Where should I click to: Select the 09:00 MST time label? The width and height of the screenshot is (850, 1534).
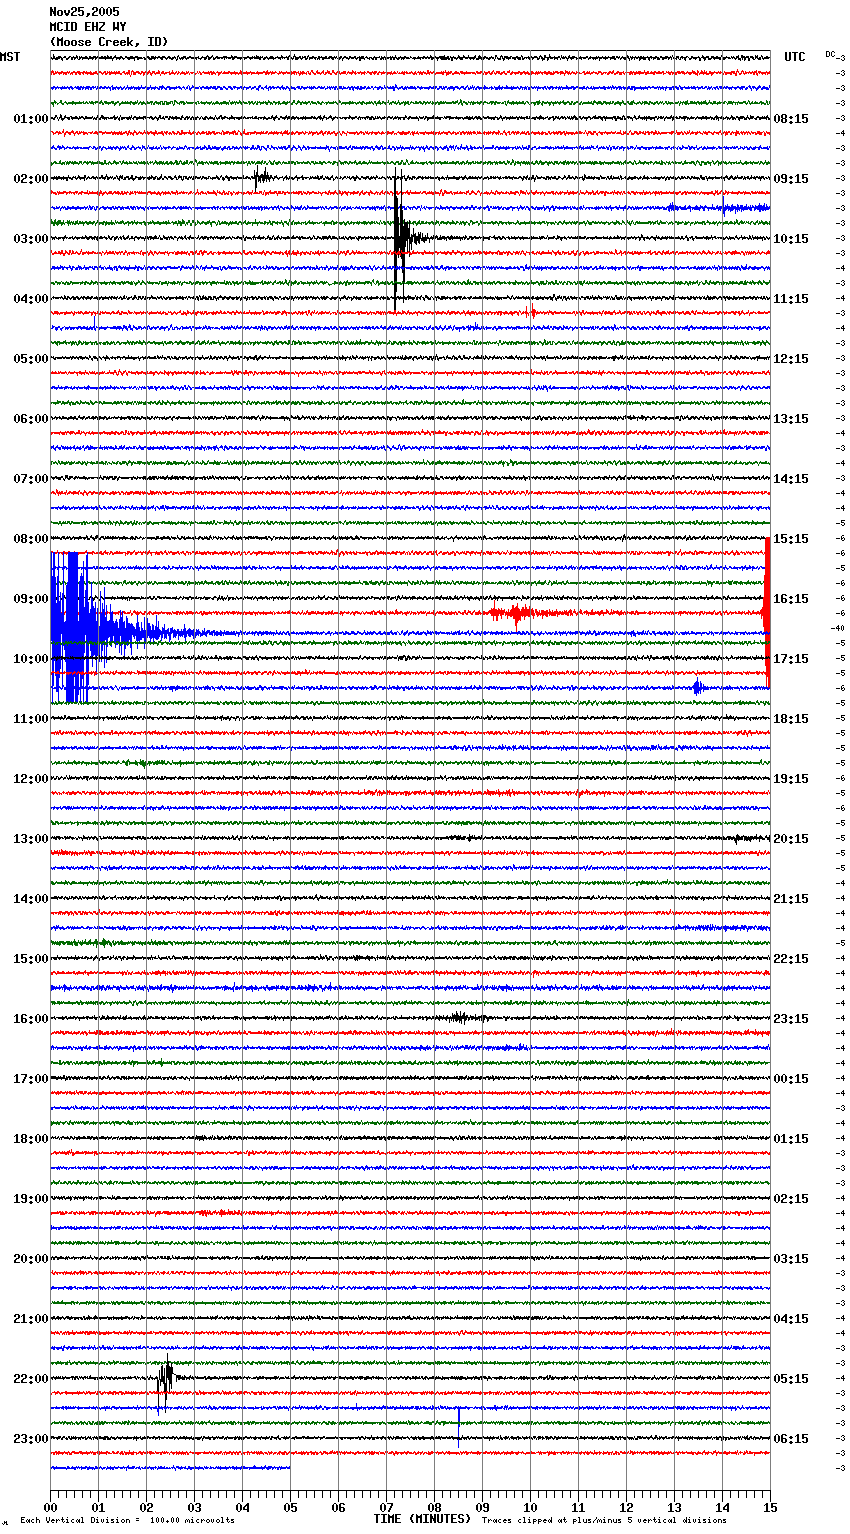(31, 599)
